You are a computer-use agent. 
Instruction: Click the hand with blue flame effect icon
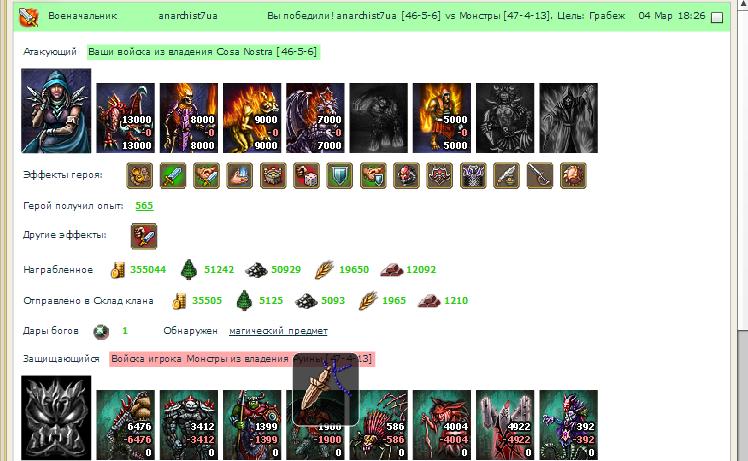point(239,175)
